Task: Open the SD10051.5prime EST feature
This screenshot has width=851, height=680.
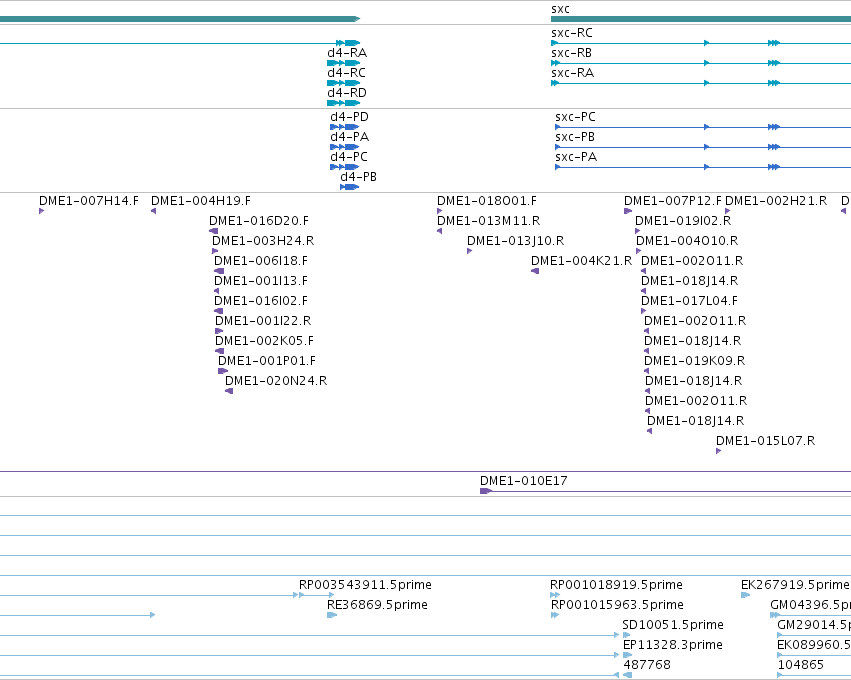Action: point(627,635)
